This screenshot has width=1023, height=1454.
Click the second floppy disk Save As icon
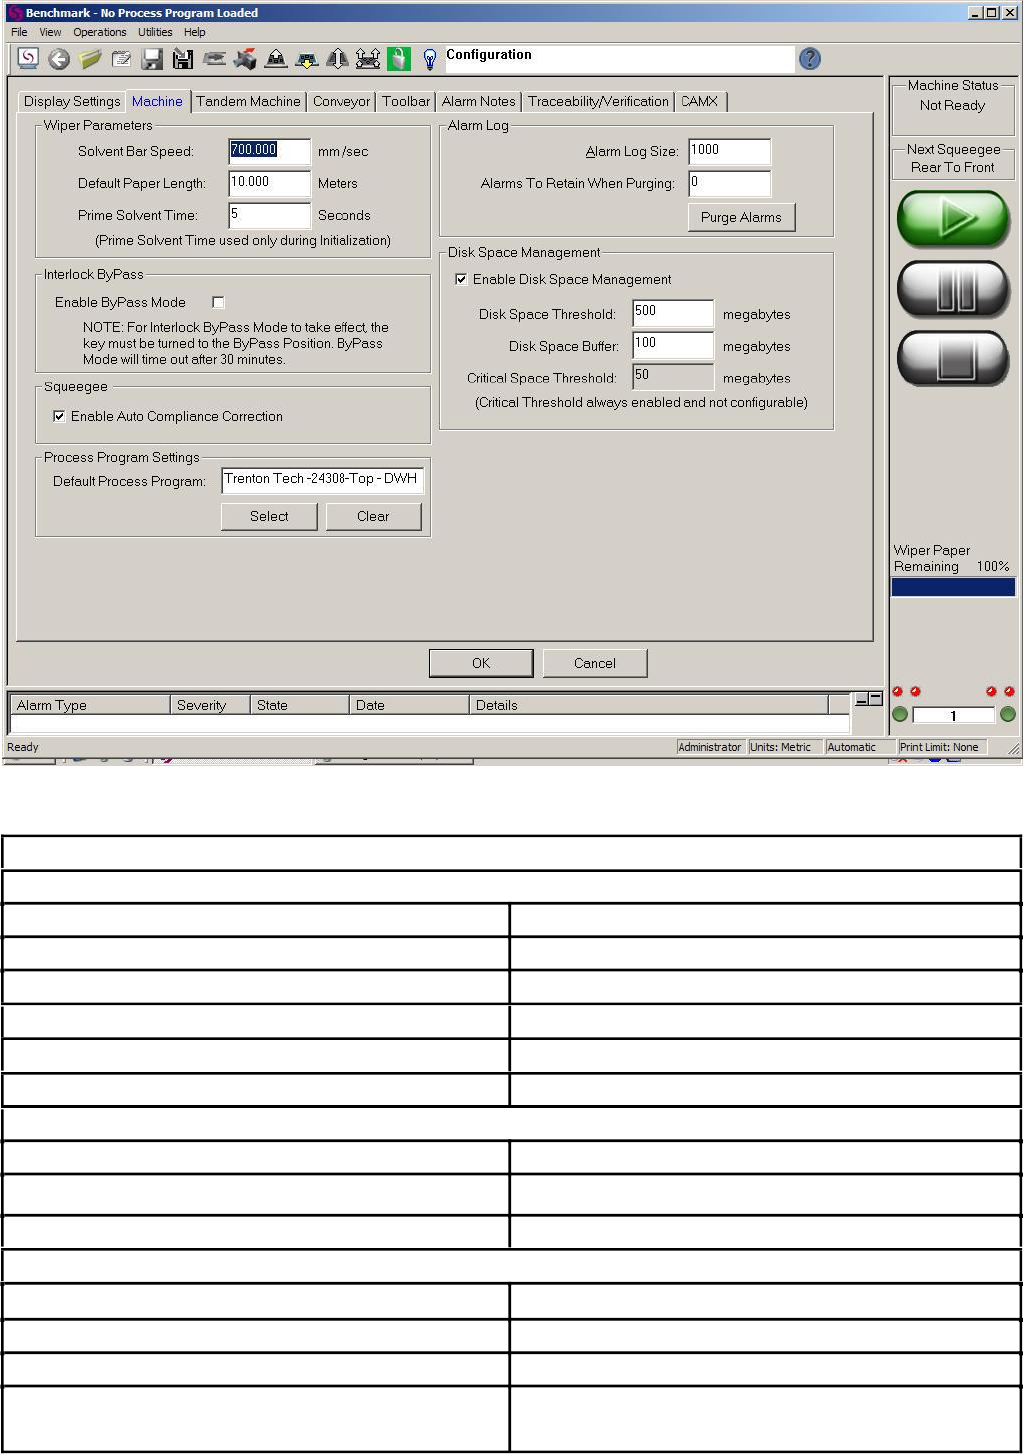pyautogui.click(x=183, y=60)
